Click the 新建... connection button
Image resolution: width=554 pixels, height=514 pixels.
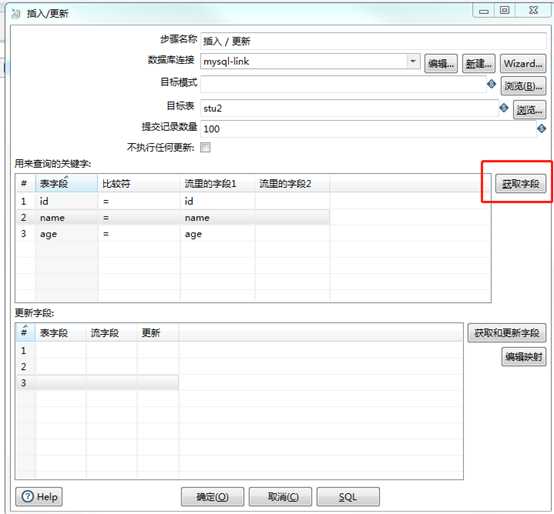(478, 64)
